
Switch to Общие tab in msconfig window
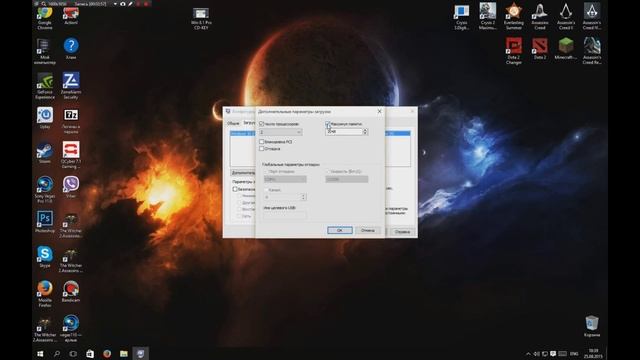coord(233,123)
